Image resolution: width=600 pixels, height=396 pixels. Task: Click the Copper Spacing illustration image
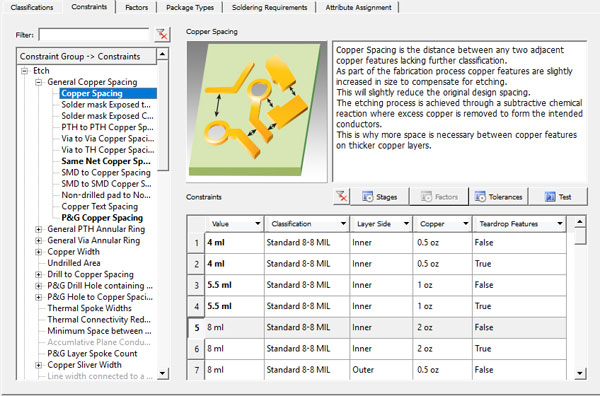(x=257, y=111)
